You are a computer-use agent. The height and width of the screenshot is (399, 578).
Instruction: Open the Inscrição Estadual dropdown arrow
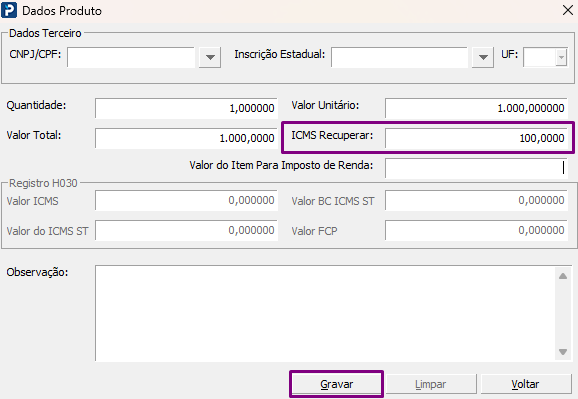coord(483,57)
